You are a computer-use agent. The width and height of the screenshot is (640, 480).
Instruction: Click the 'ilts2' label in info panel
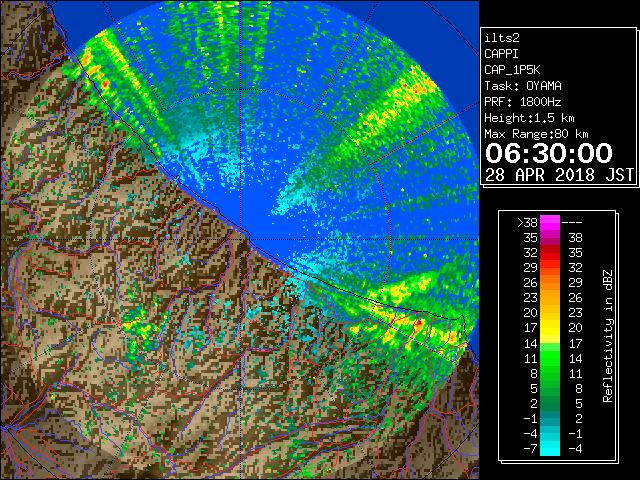point(502,38)
